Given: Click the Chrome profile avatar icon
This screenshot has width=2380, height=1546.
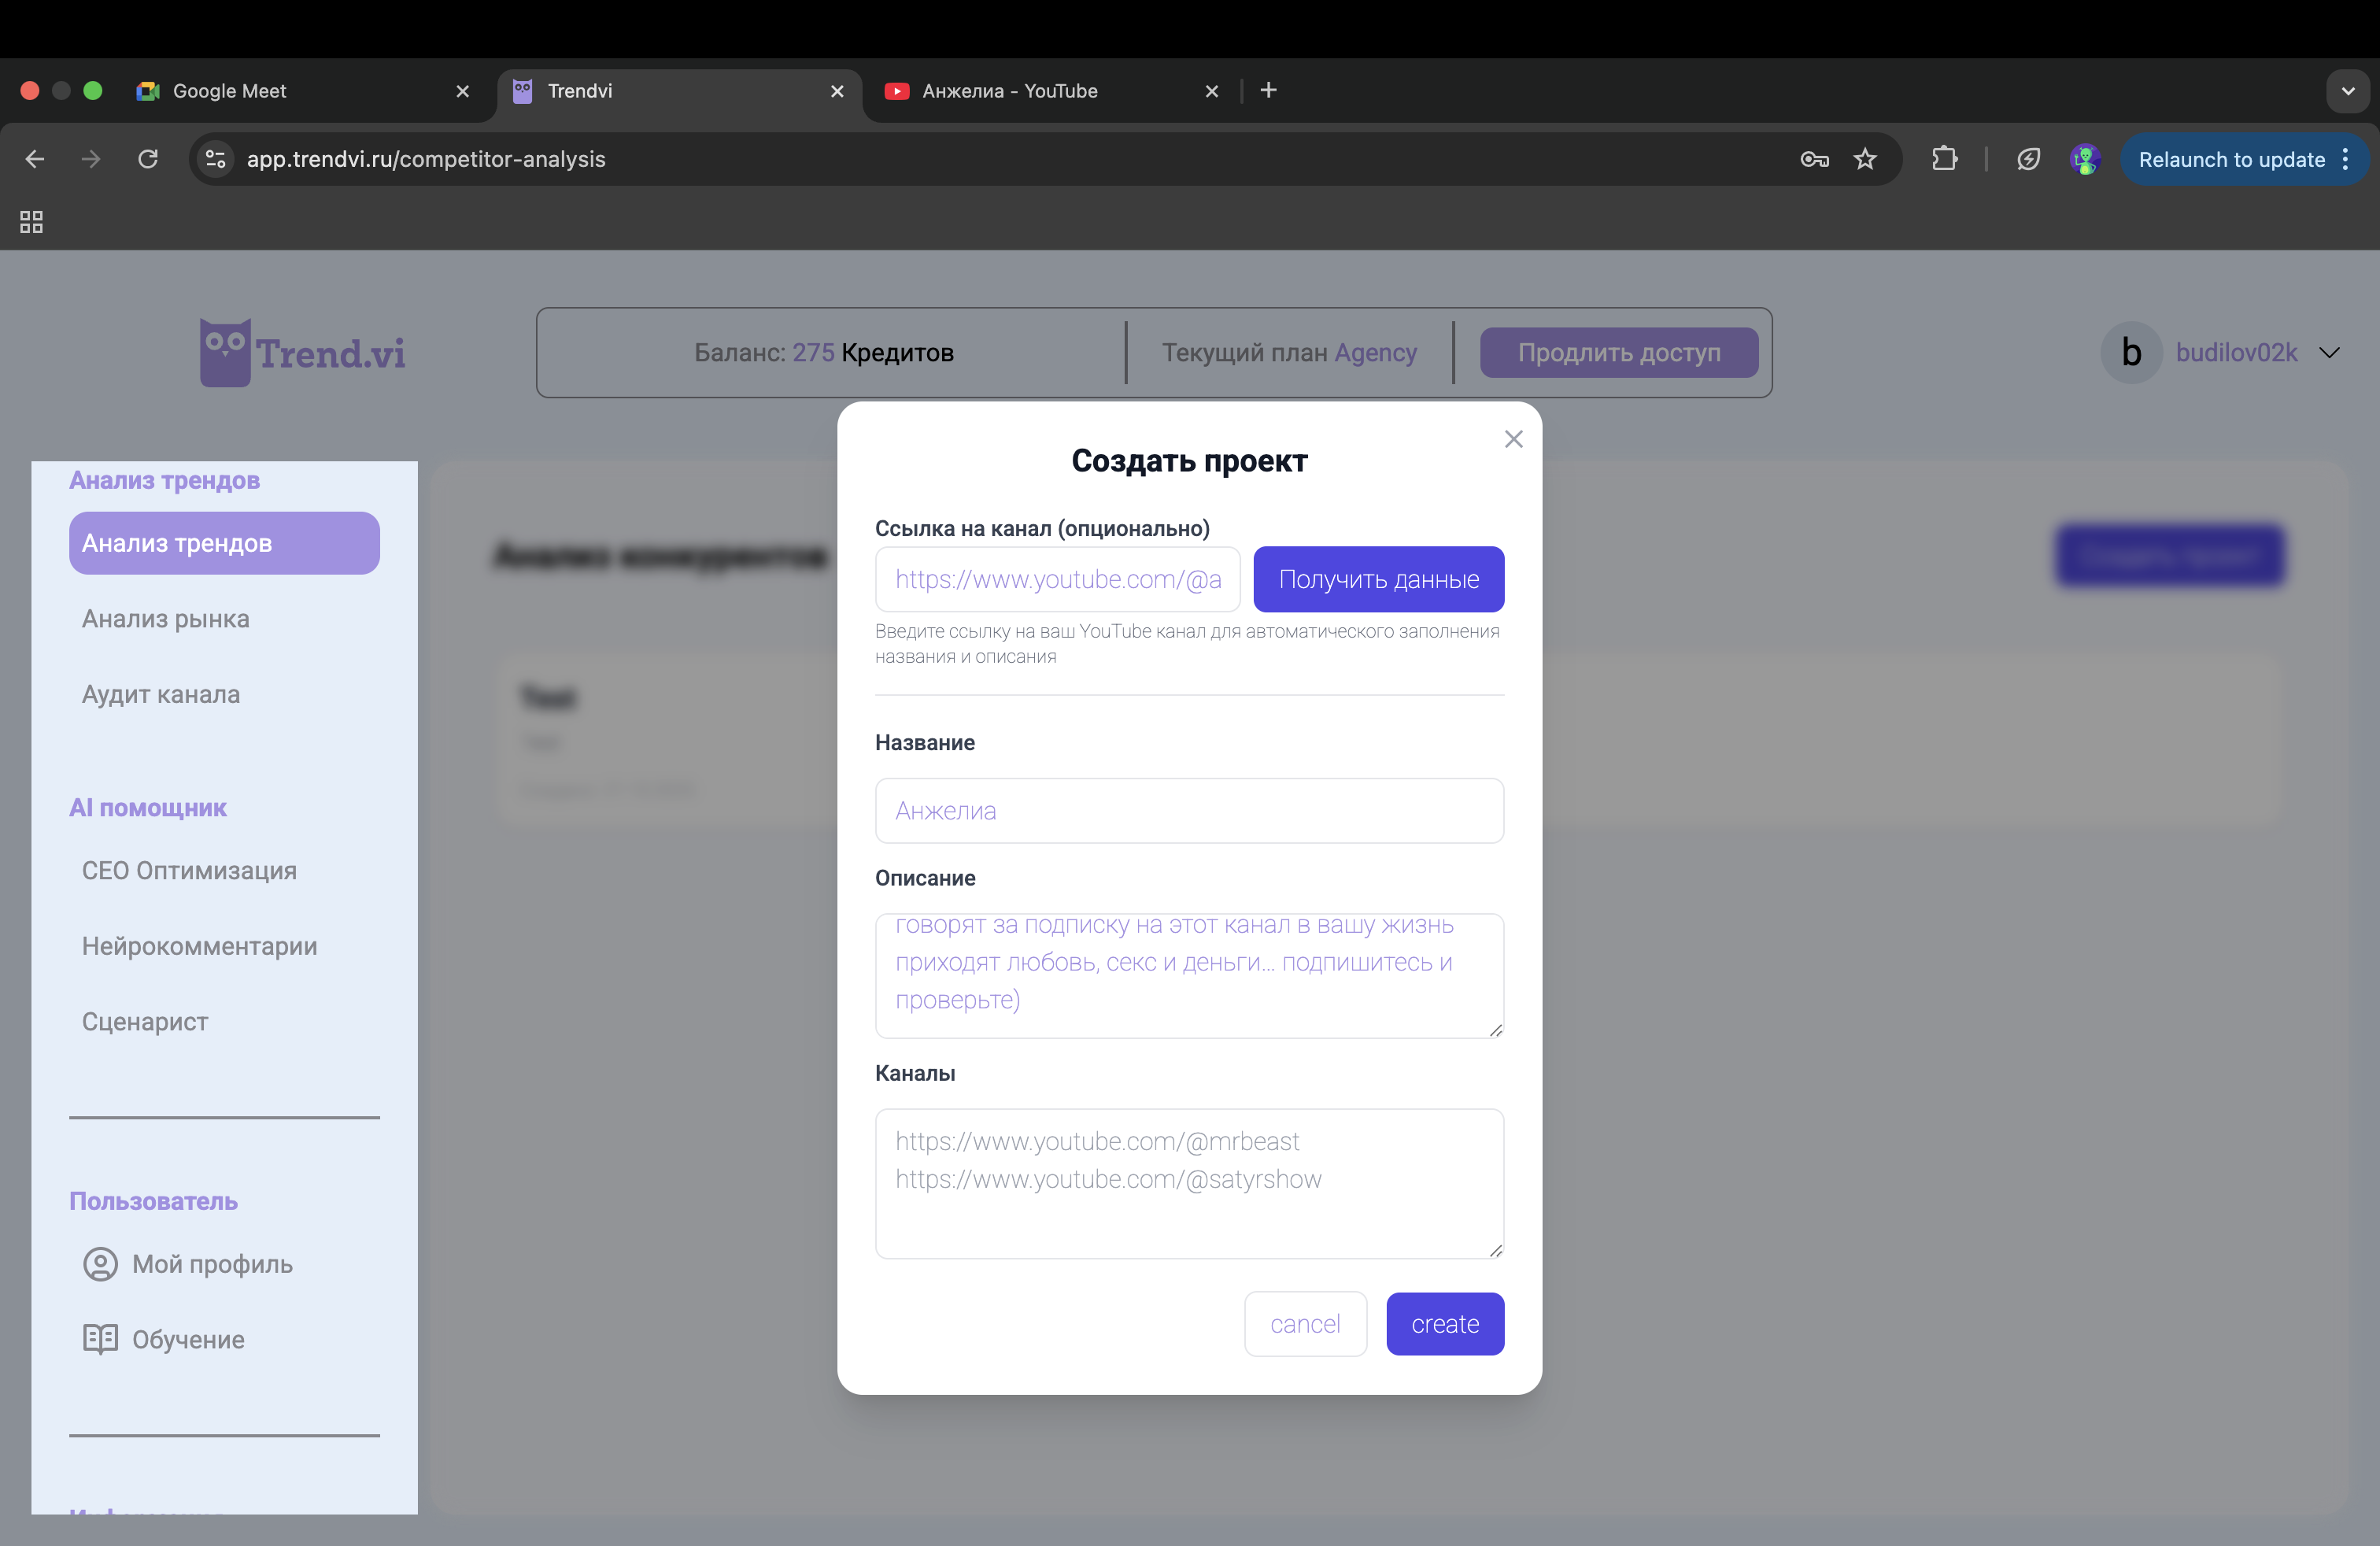Looking at the screenshot, I should pos(2084,159).
